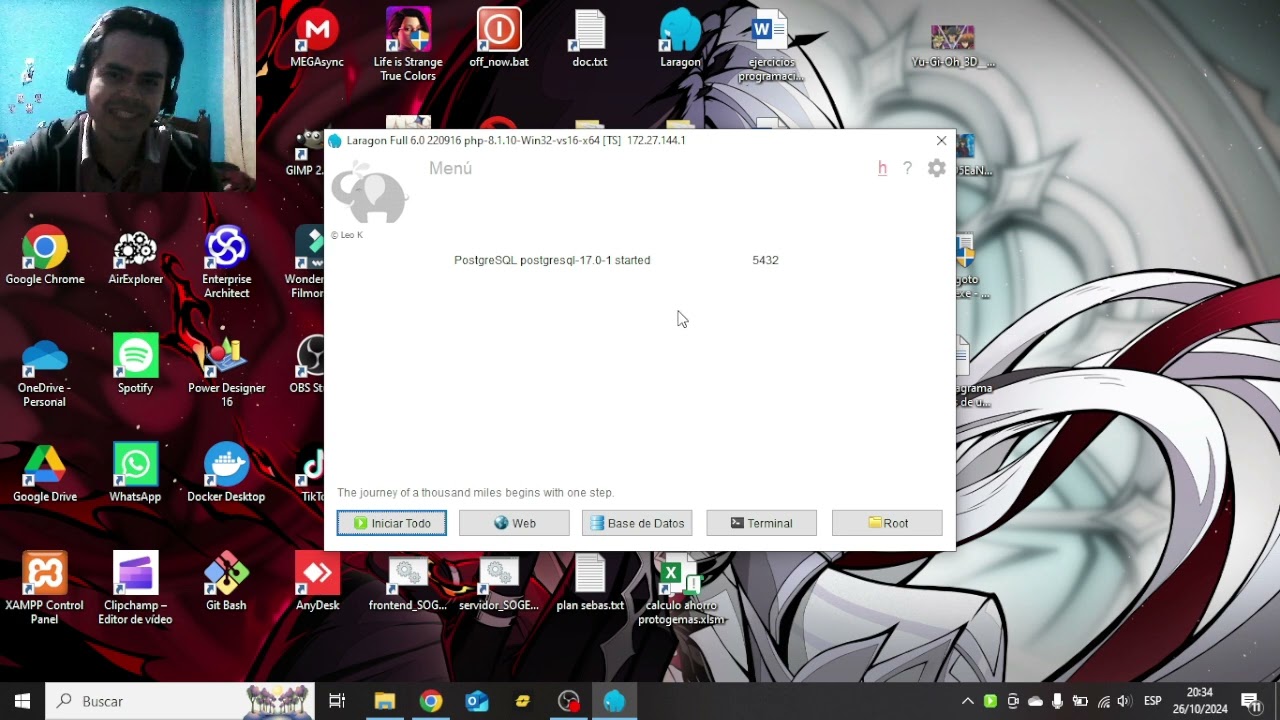Click the PostgreSQL port value 5432

tap(765, 260)
